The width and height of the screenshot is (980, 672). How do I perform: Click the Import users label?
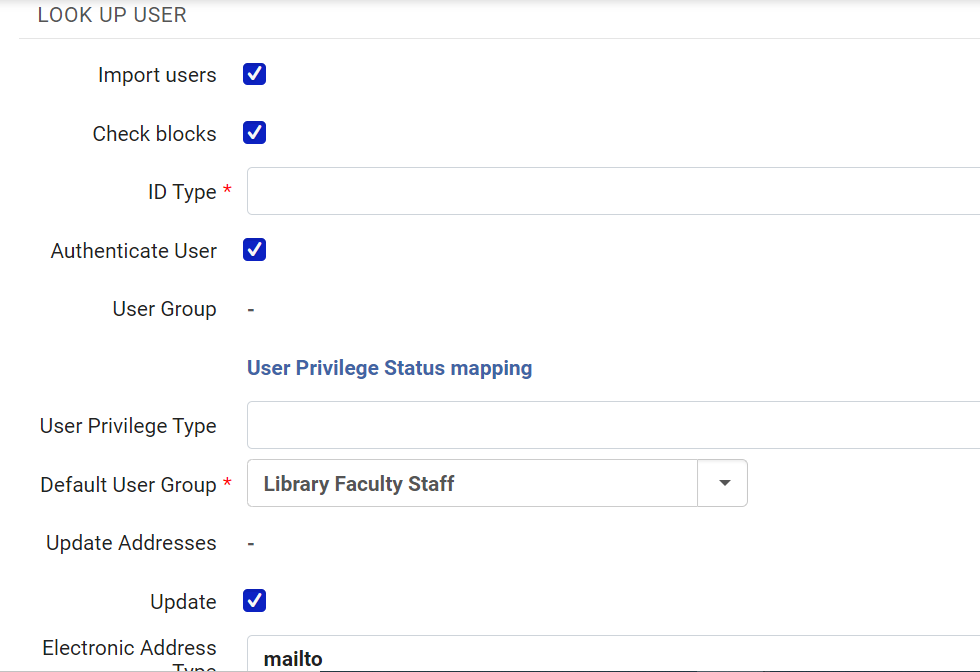157,75
